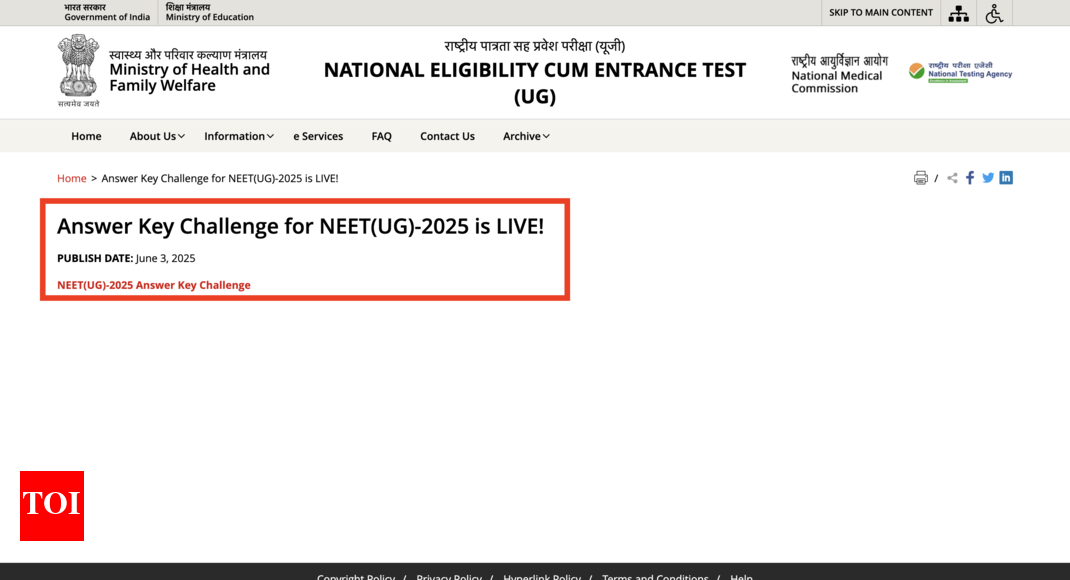Viewport: 1070px width, 580px height.
Task: Go to Home in the navigation bar
Action: [86, 136]
